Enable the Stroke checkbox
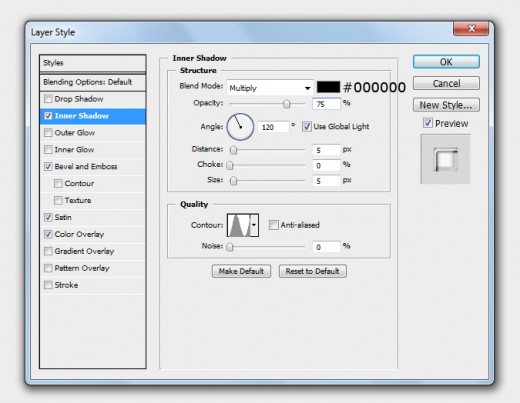 [48, 285]
